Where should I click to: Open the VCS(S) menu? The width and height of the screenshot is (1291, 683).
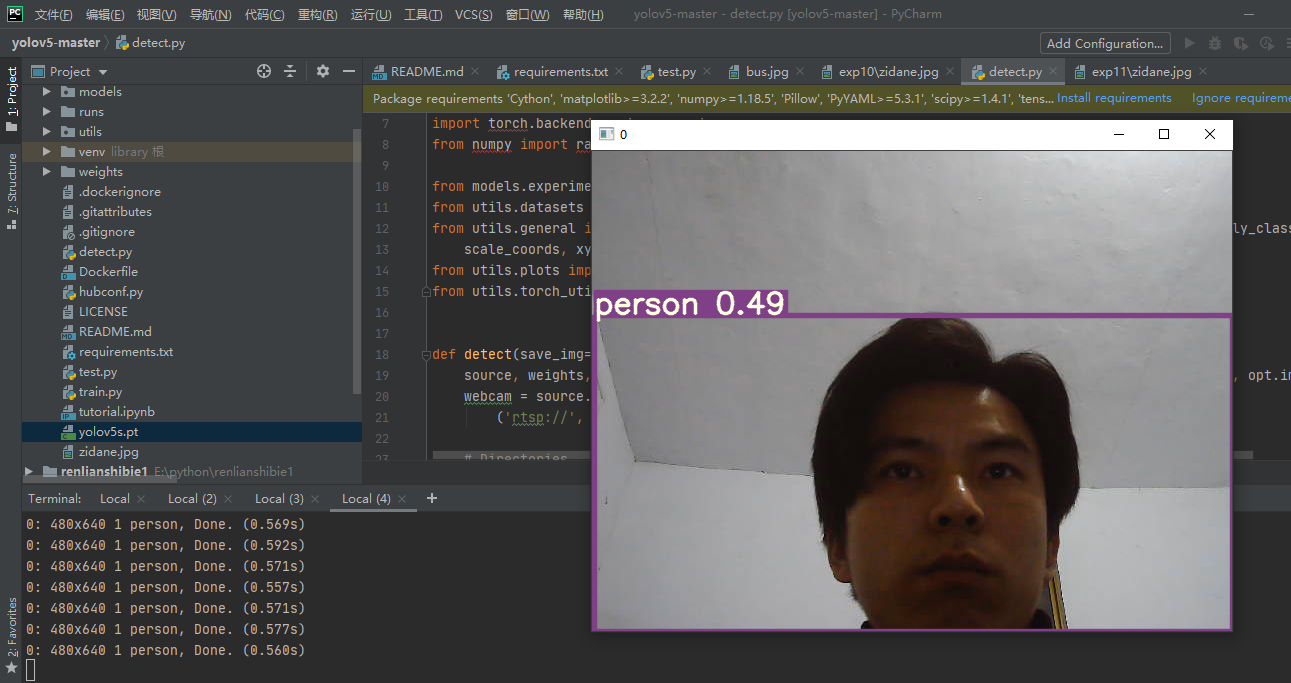pyautogui.click(x=473, y=15)
